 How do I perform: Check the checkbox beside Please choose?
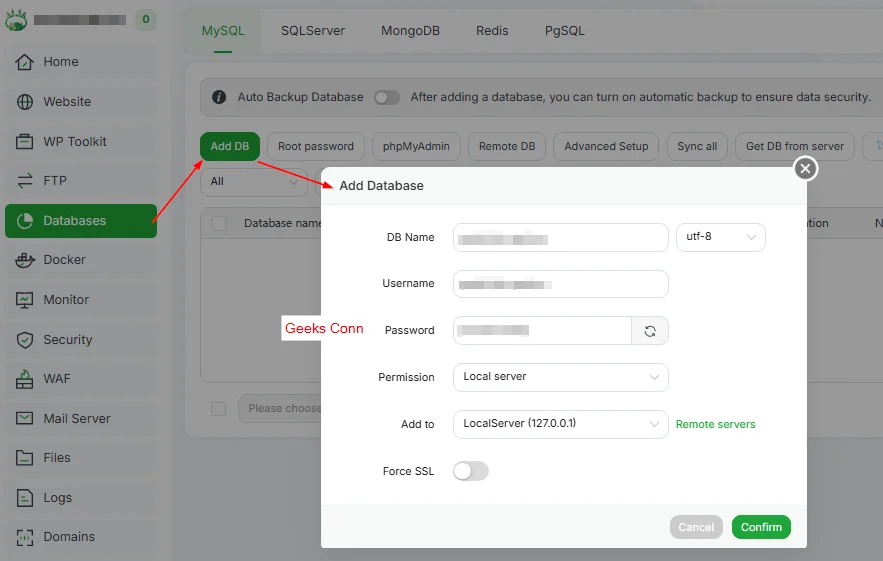pyautogui.click(x=218, y=408)
